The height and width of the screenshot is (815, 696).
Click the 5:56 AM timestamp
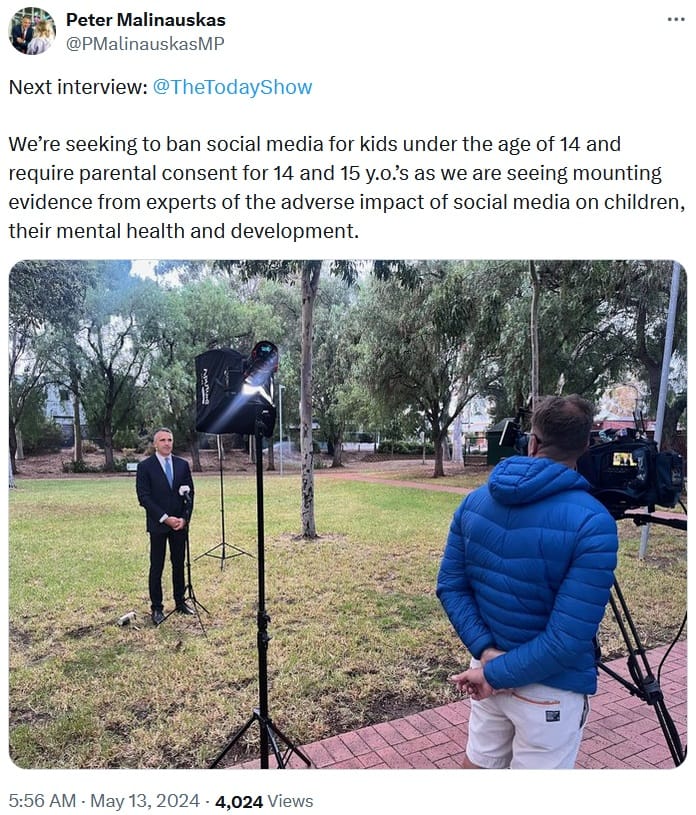pos(42,801)
